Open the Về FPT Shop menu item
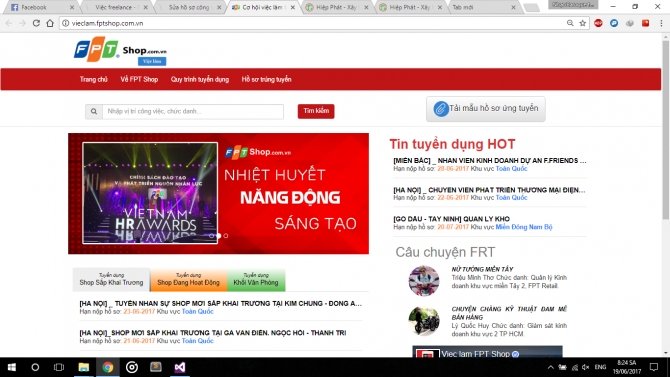670x377 pixels. click(139, 80)
